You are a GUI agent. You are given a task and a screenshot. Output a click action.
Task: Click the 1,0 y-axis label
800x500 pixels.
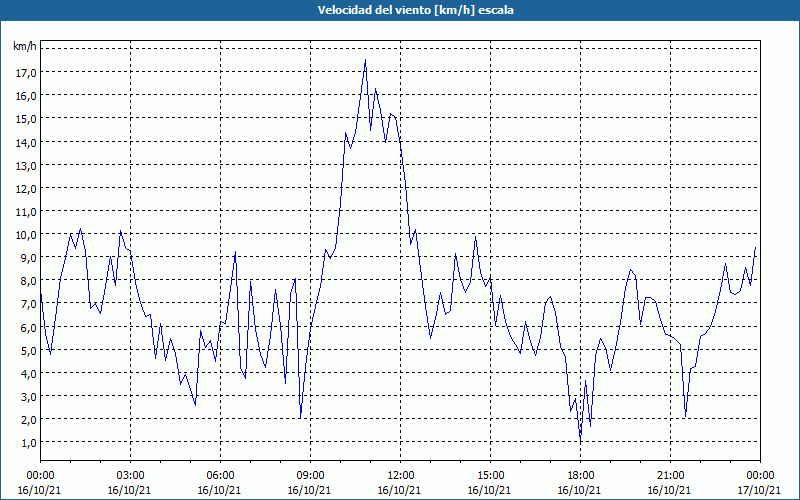click(28, 442)
